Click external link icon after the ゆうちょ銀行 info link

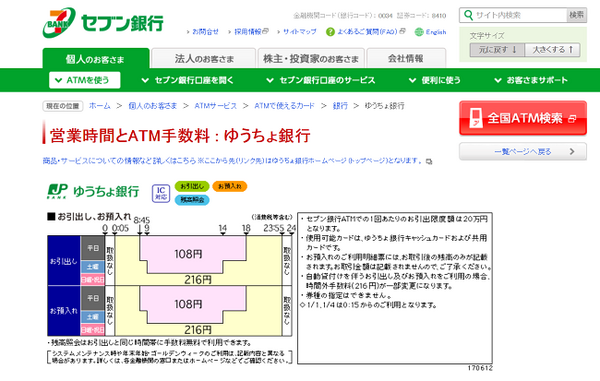click(429, 161)
